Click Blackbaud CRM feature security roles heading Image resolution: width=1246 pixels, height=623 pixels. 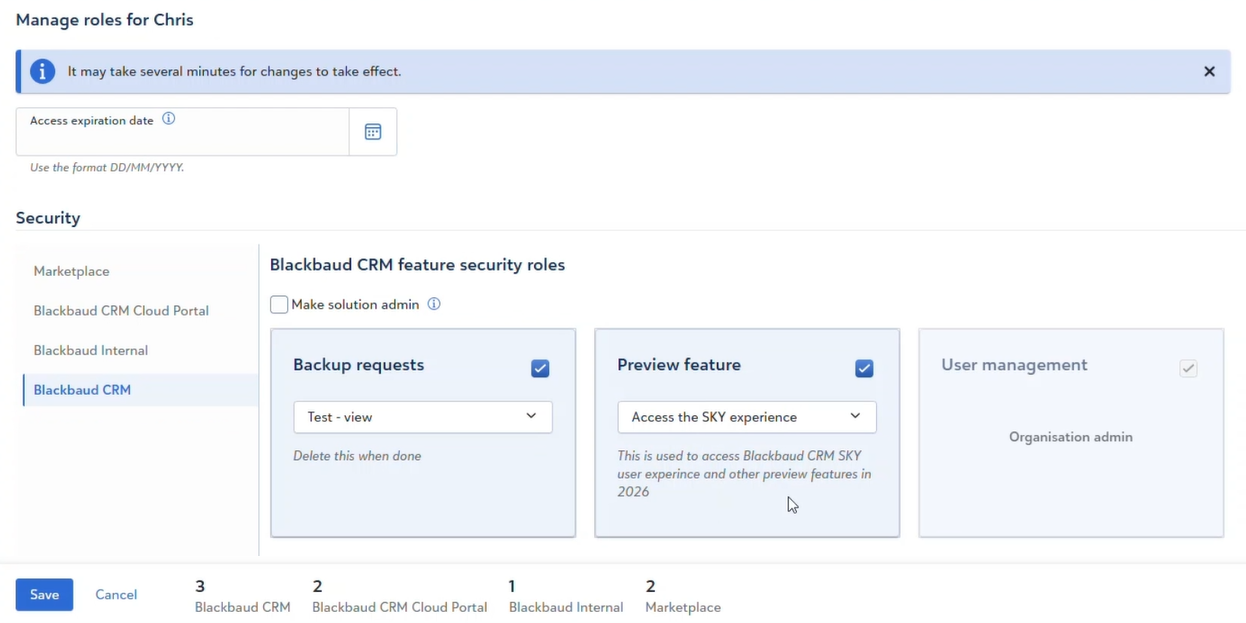point(417,265)
